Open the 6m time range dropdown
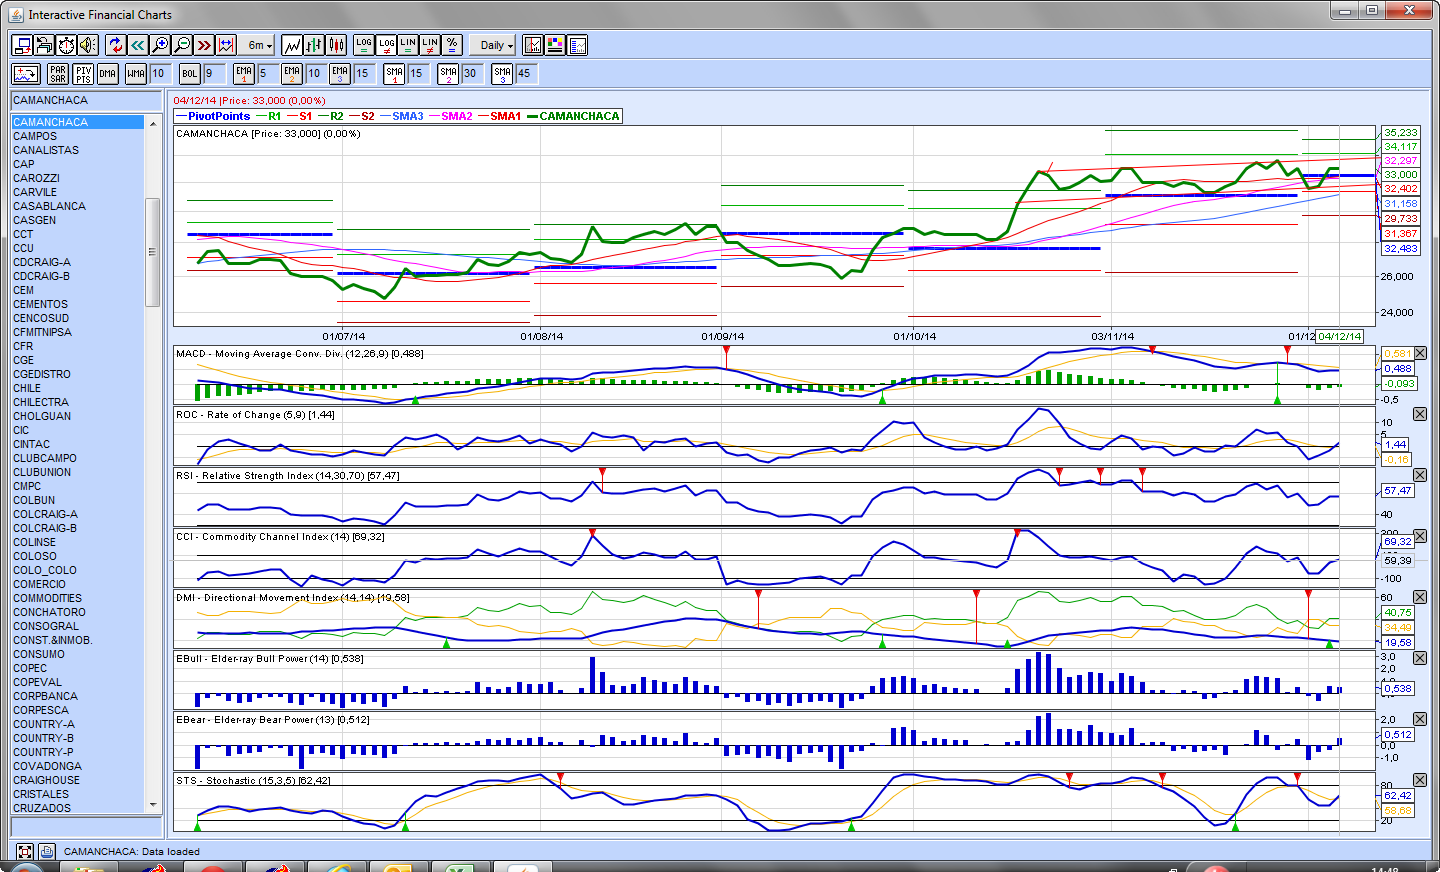This screenshot has width=1440, height=872. 260,45
